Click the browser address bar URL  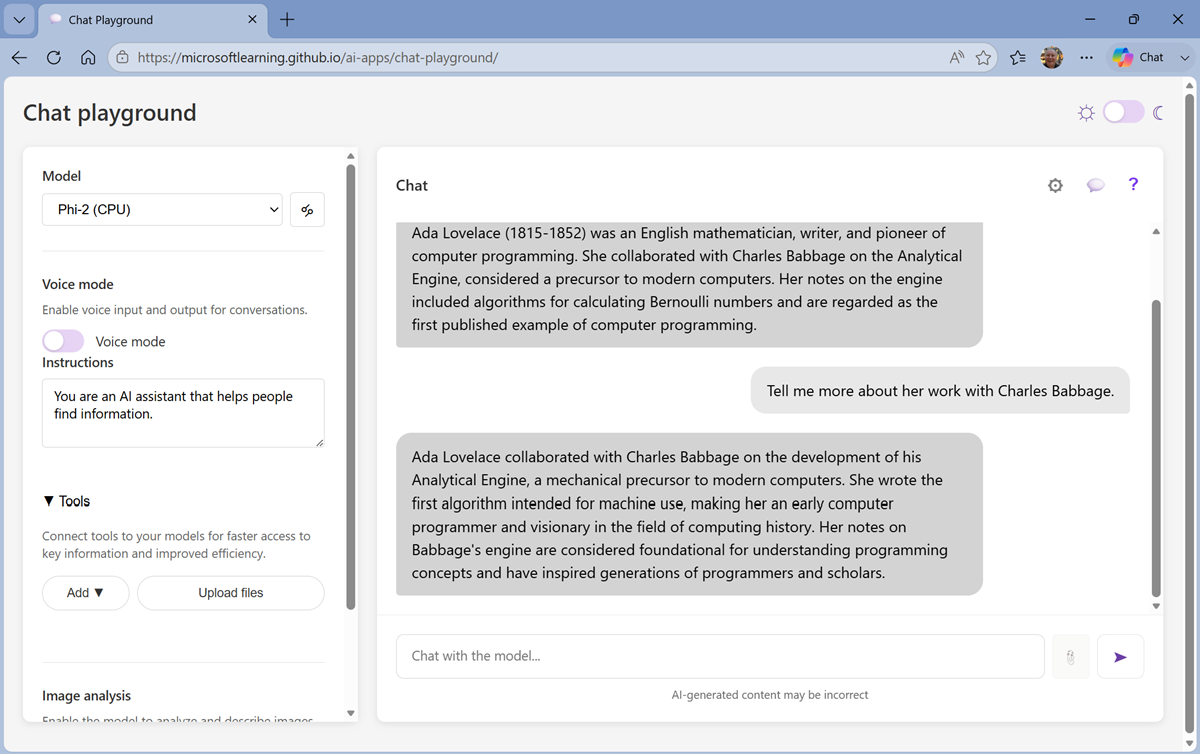point(317,58)
